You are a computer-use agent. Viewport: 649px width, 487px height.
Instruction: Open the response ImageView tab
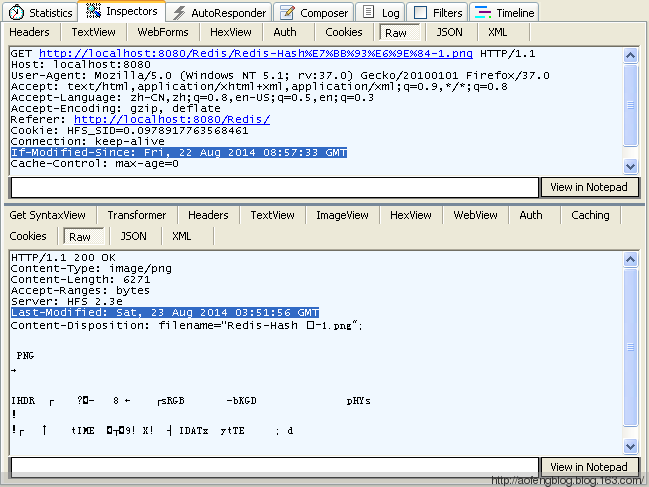coord(342,215)
